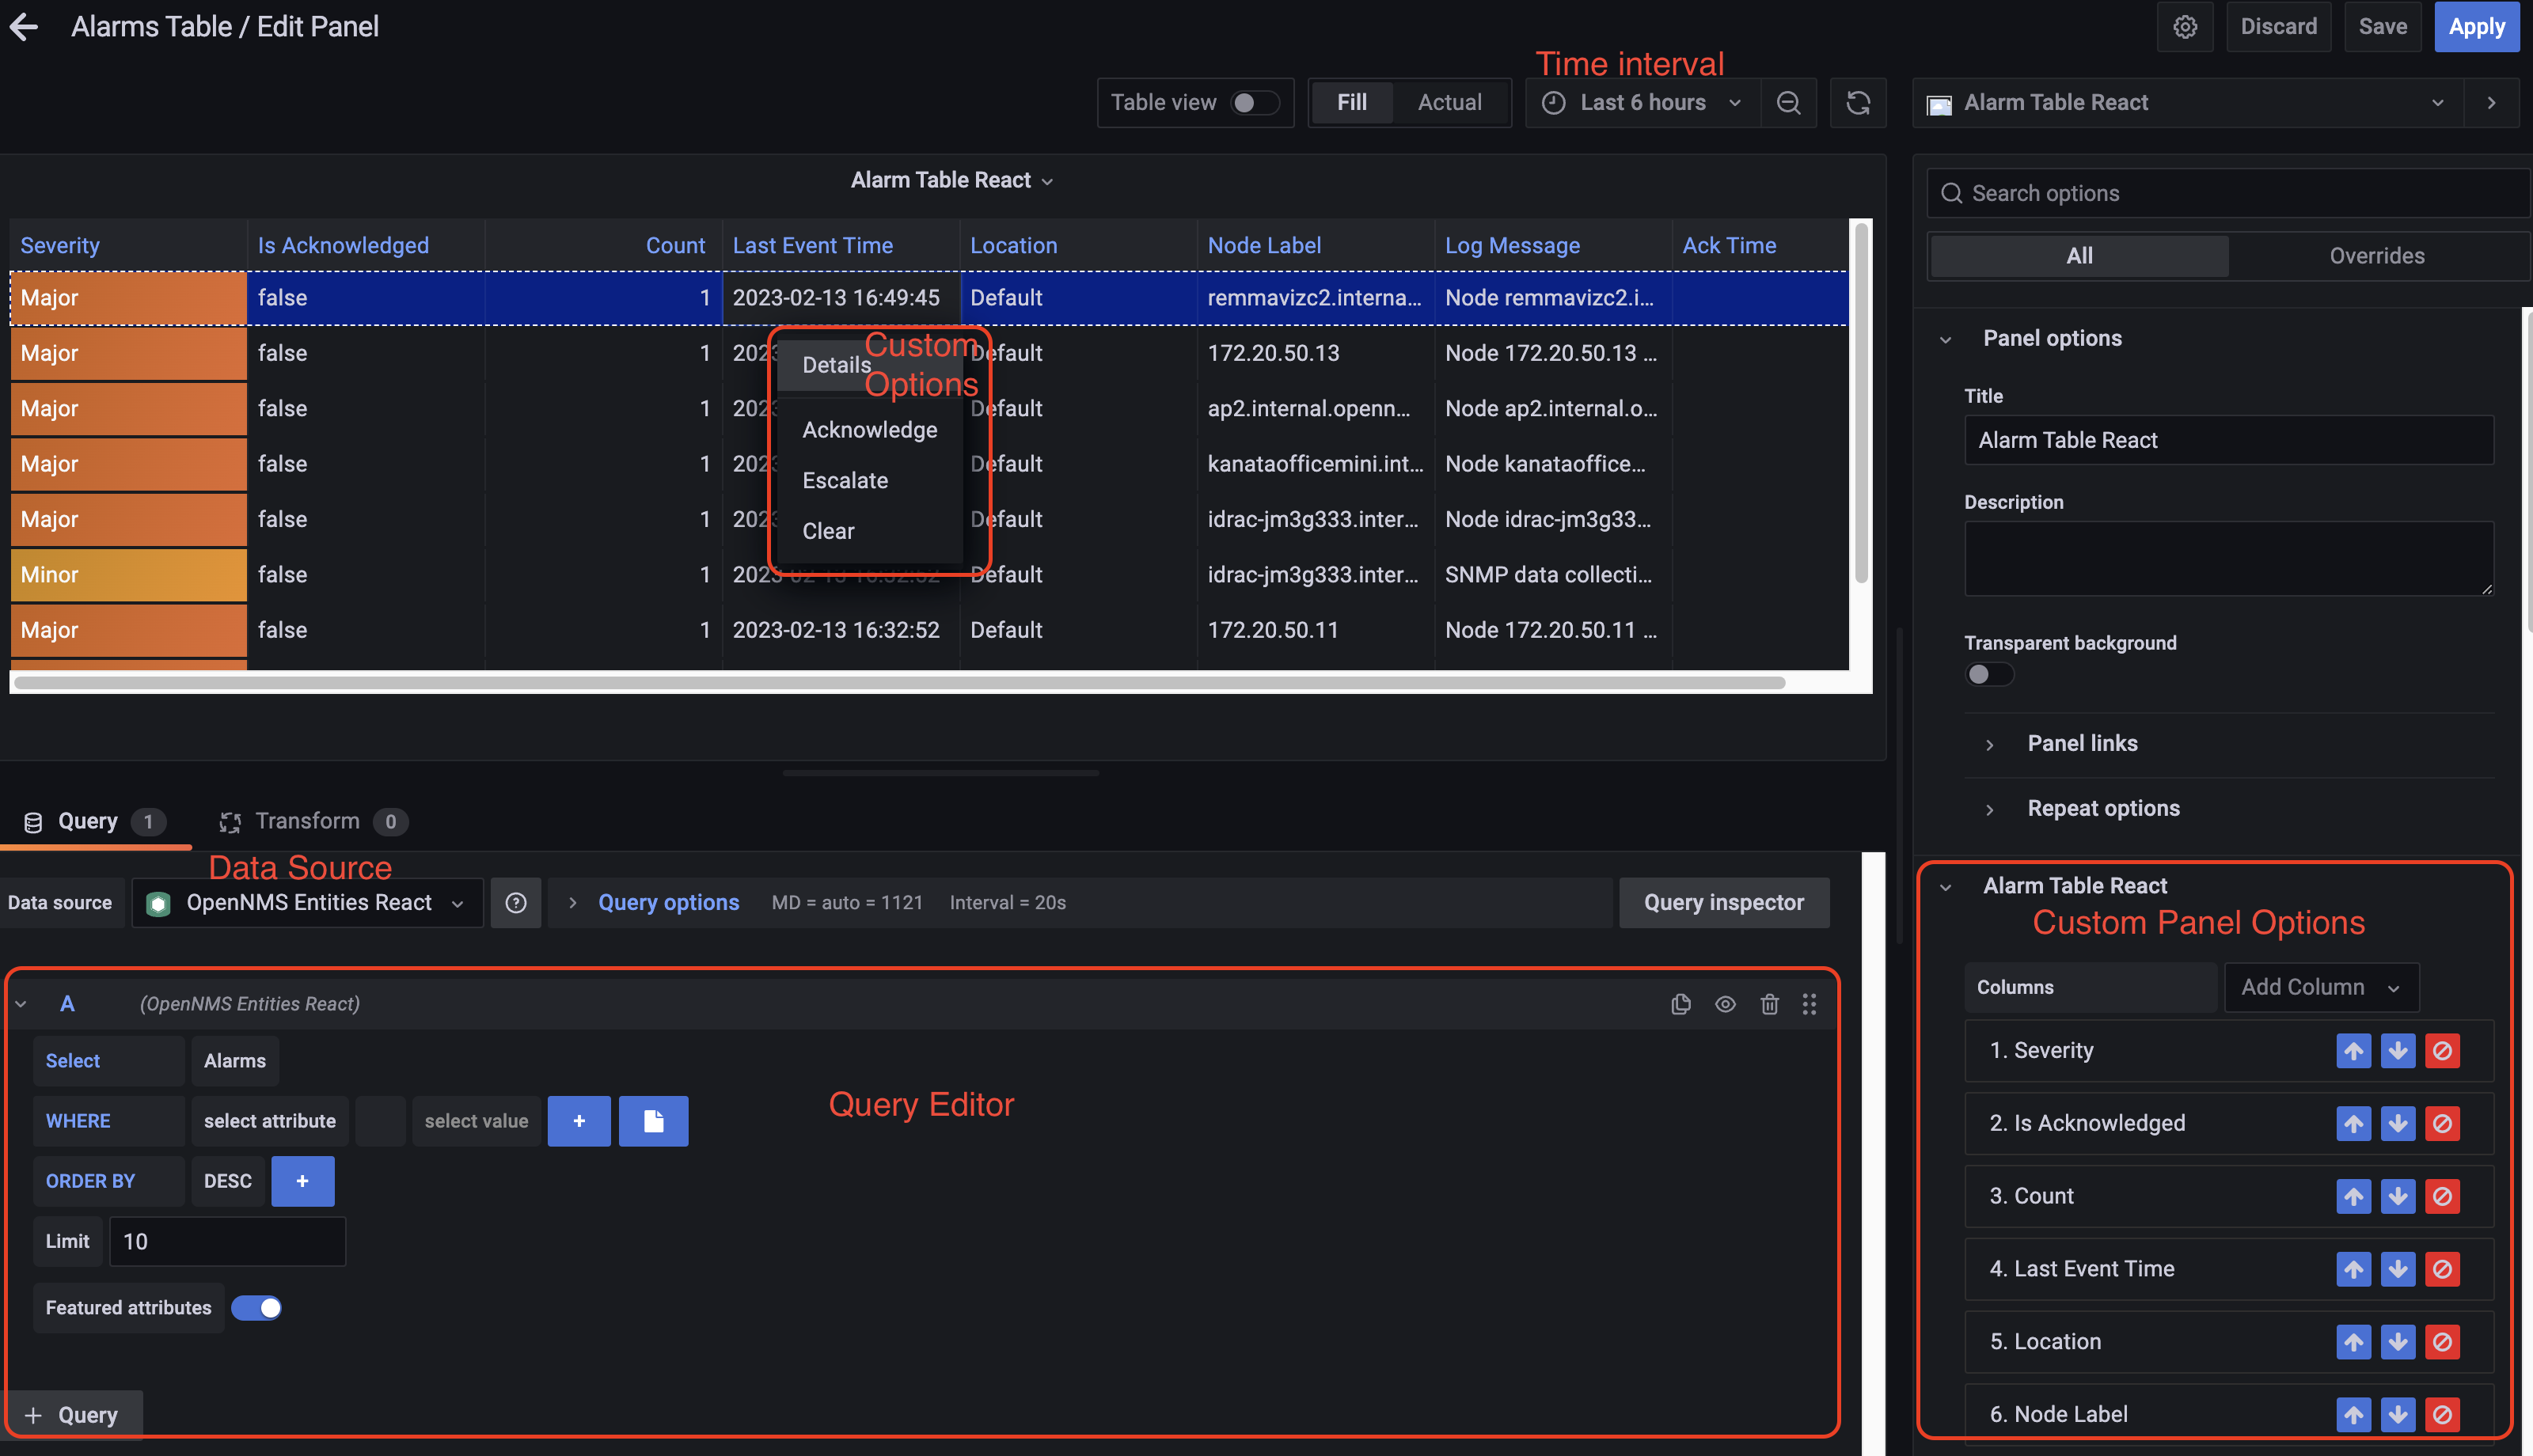The width and height of the screenshot is (2533, 1456).
Task: Click the Apply button
Action: coord(2477,27)
